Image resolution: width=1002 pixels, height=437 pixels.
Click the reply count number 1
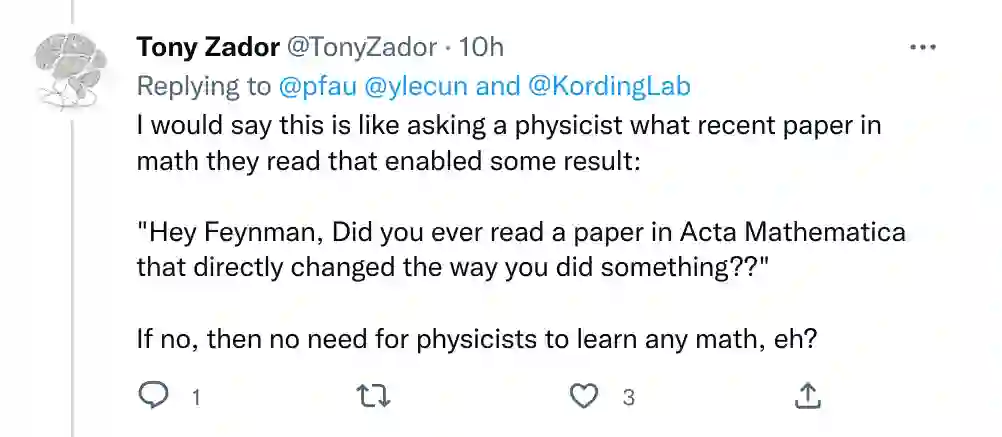(196, 398)
